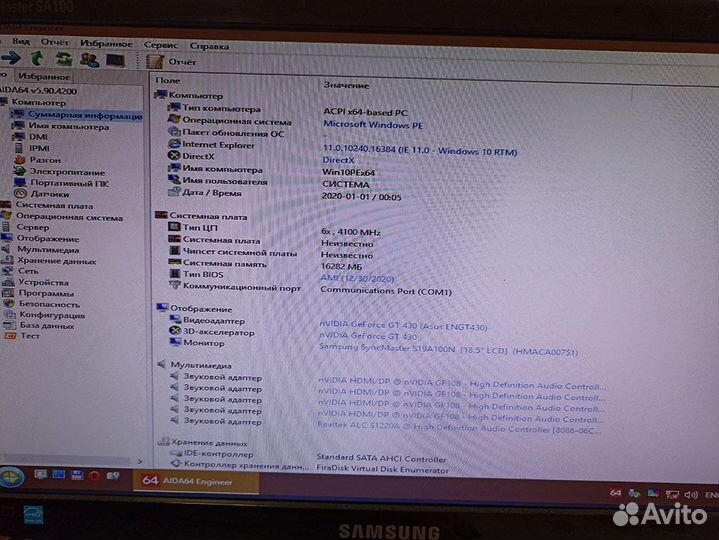Viewport: 719px width, 540px height.
Task: Open the DirectX value link
Action: coord(338,160)
